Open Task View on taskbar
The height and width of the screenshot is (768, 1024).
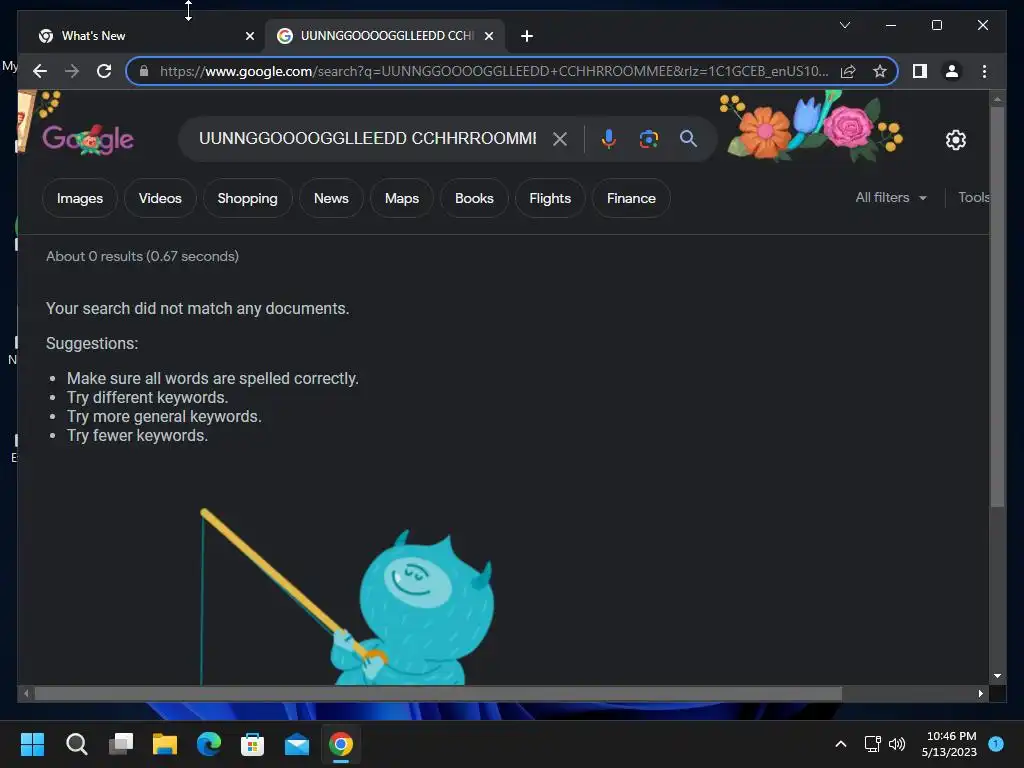click(121, 744)
